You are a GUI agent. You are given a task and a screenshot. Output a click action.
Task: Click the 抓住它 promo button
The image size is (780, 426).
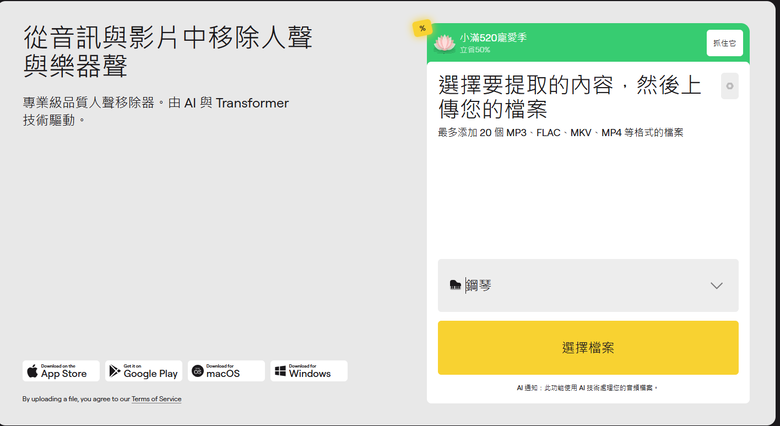pyautogui.click(x=724, y=43)
